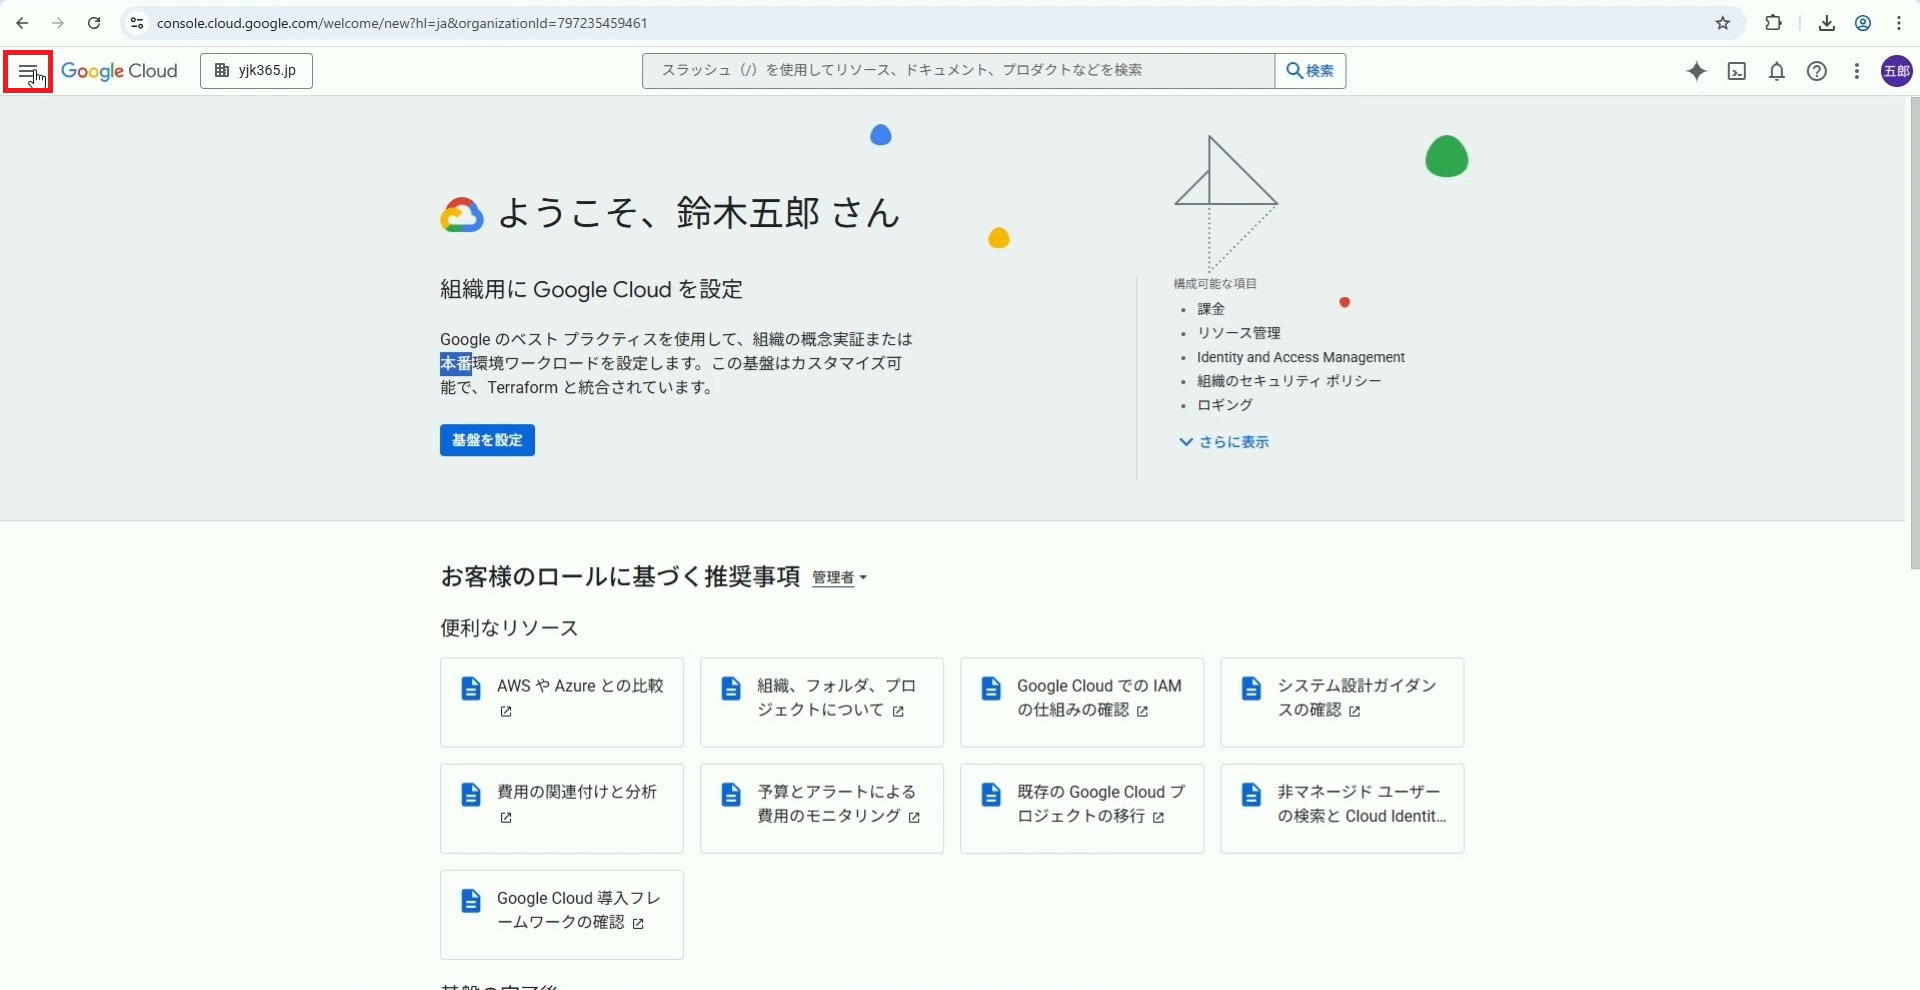Click the 基盤を設定 button
This screenshot has height=990, width=1920.
coord(487,440)
